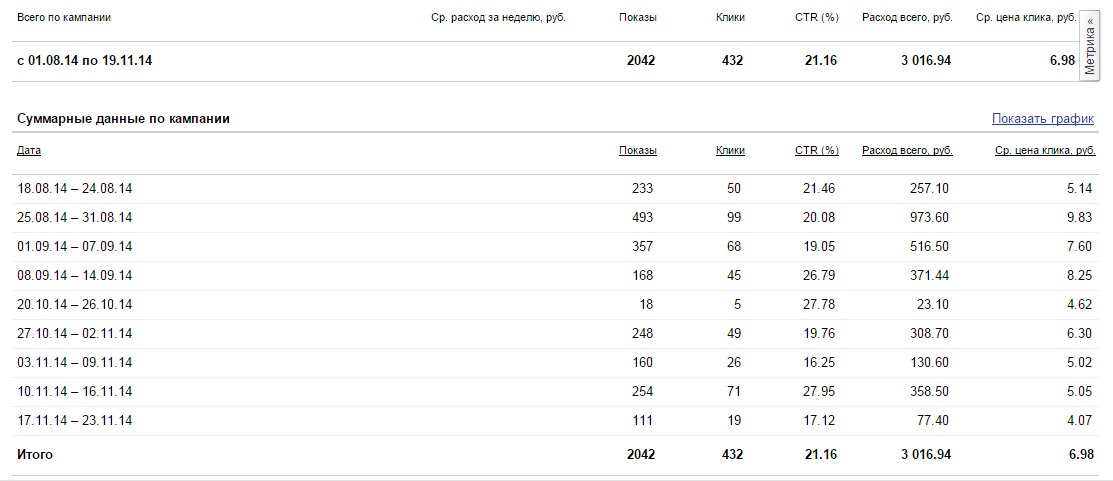Sort table by Дата column header
Image resolution: width=1113 pixels, height=481 pixels.
[29, 151]
